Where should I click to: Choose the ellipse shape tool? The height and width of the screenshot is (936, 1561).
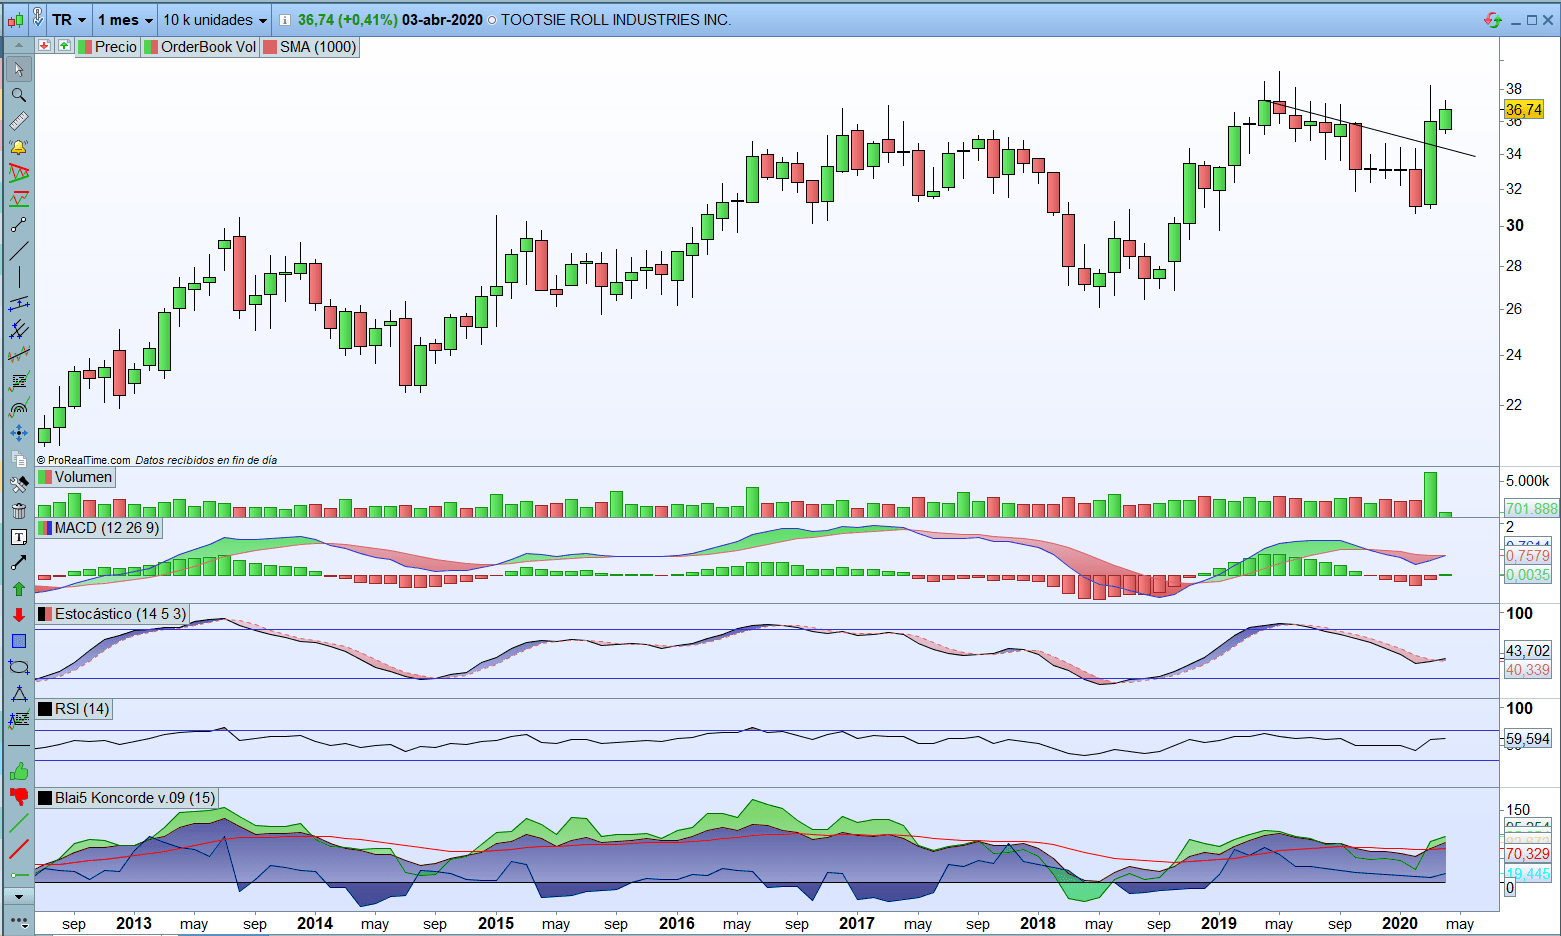coord(18,667)
